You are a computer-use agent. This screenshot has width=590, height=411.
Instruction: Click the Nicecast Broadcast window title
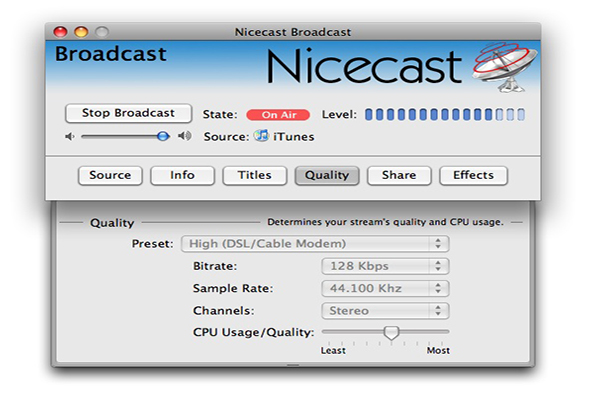pyautogui.click(x=293, y=32)
